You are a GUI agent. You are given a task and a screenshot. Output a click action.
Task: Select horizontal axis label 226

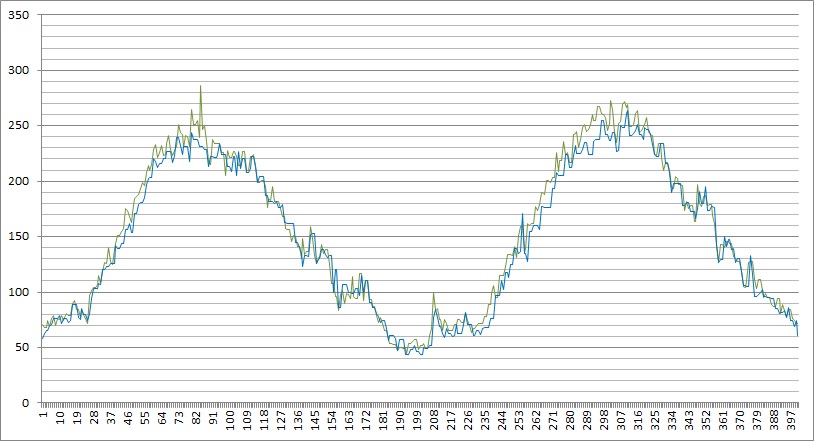tap(468, 421)
